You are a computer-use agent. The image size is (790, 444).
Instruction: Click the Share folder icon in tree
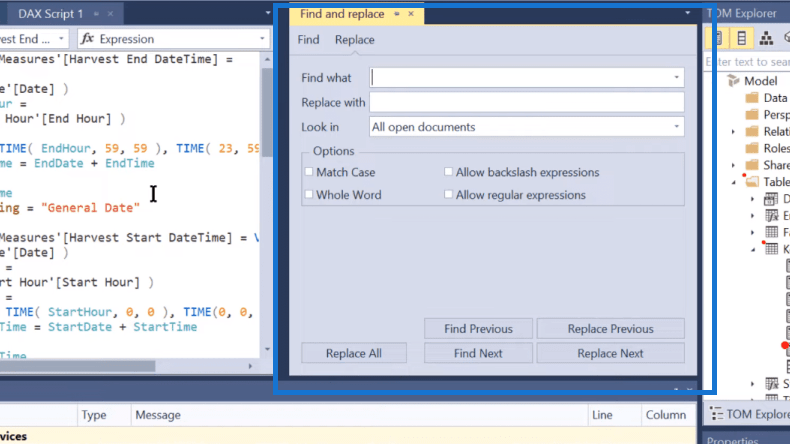tap(752, 165)
